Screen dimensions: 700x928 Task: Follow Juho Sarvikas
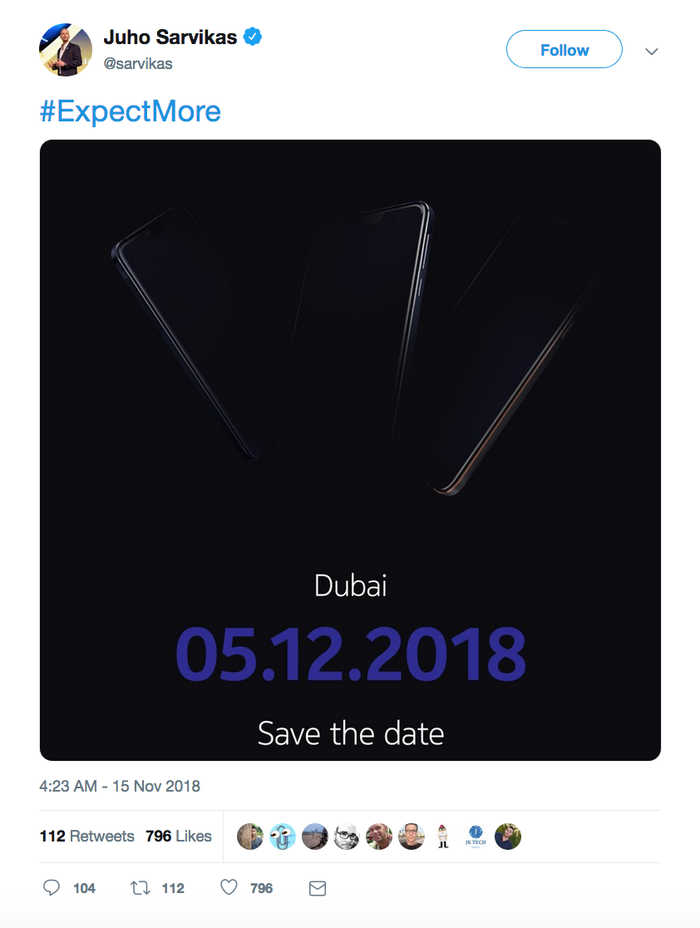click(x=564, y=50)
